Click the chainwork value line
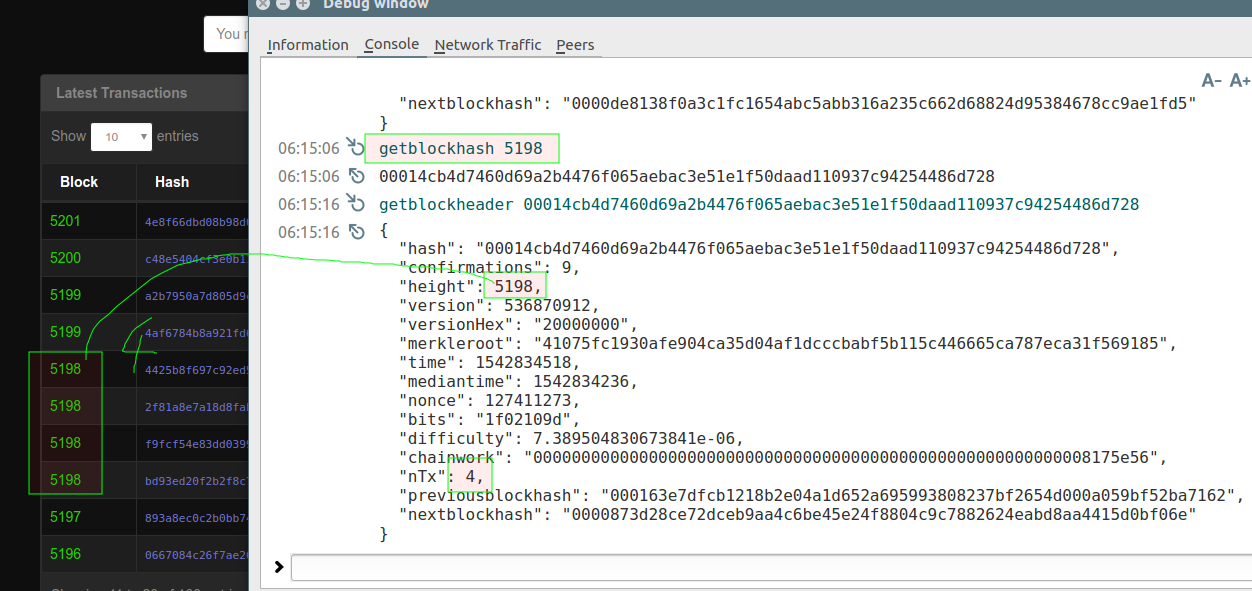The image size is (1252, 591). [783, 457]
